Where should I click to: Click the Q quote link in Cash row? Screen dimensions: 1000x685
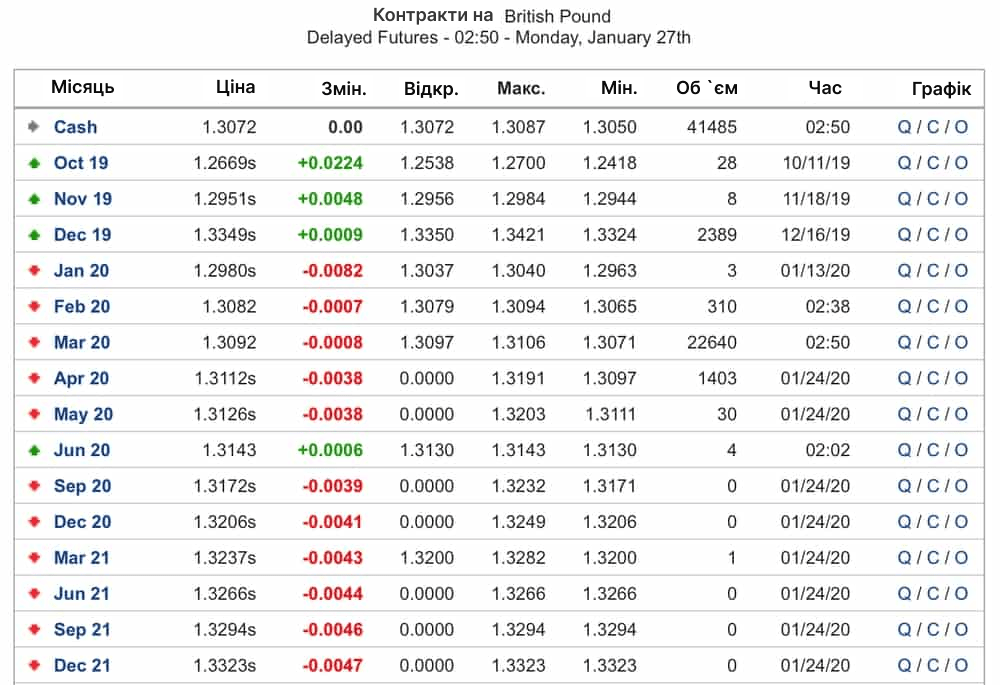pos(904,127)
